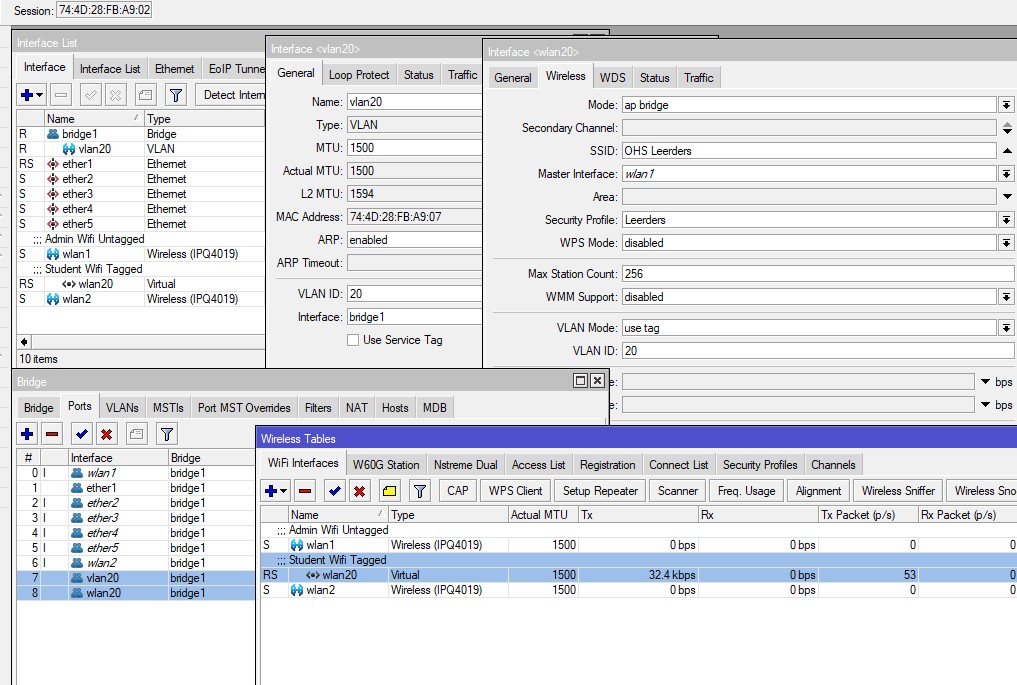Open the Mode dropdown showing ap bridge
The width and height of the screenshot is (1017, 685).
coord(1006,105)
